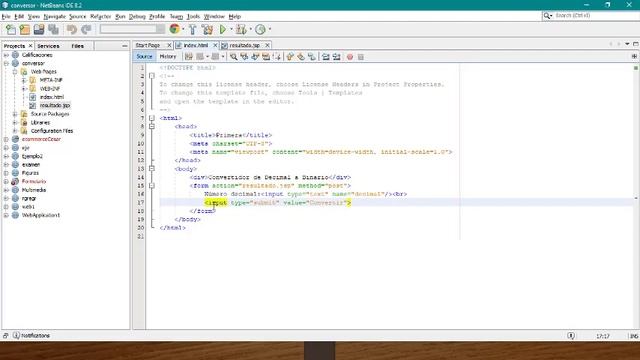Open the Refactor menu
This screenshot has width=640, height=360.
coord(100,17)
